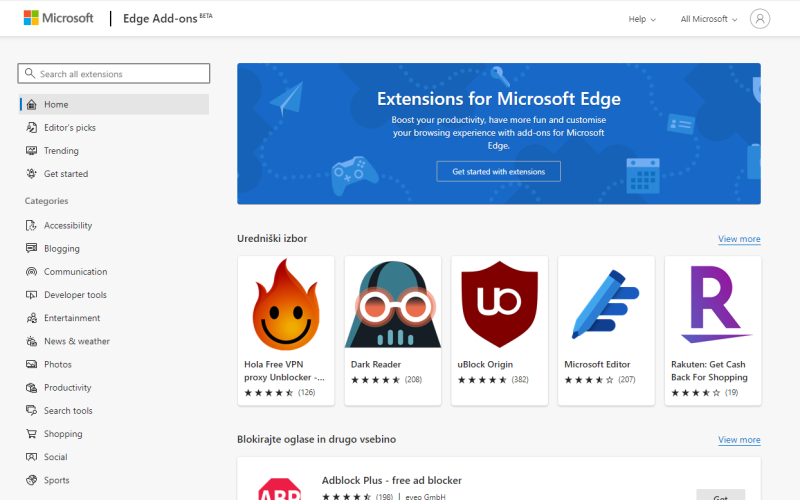Open Hola Free VPN proxy Unblocker title
Screen dimensions: 800x500
pos(284,371)
